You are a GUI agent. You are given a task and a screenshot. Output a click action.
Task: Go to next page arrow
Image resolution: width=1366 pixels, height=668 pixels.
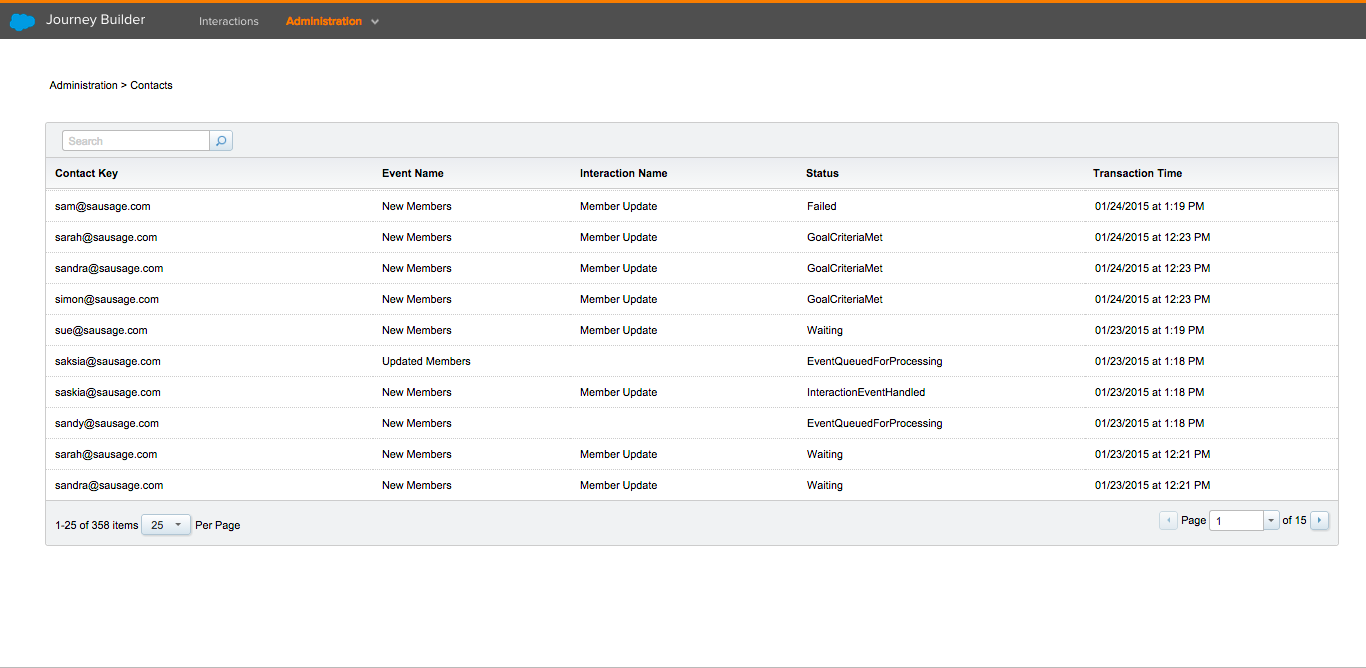1319,520
